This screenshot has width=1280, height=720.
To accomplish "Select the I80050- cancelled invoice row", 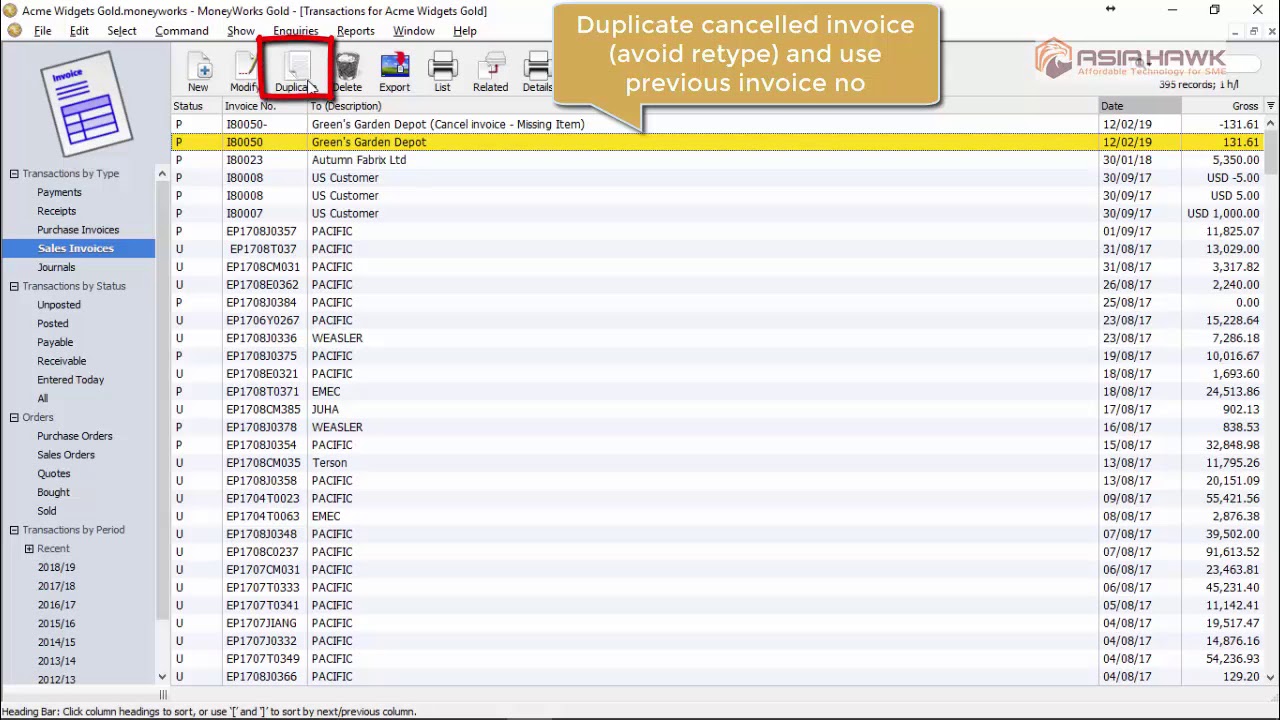I will (716, 124).
